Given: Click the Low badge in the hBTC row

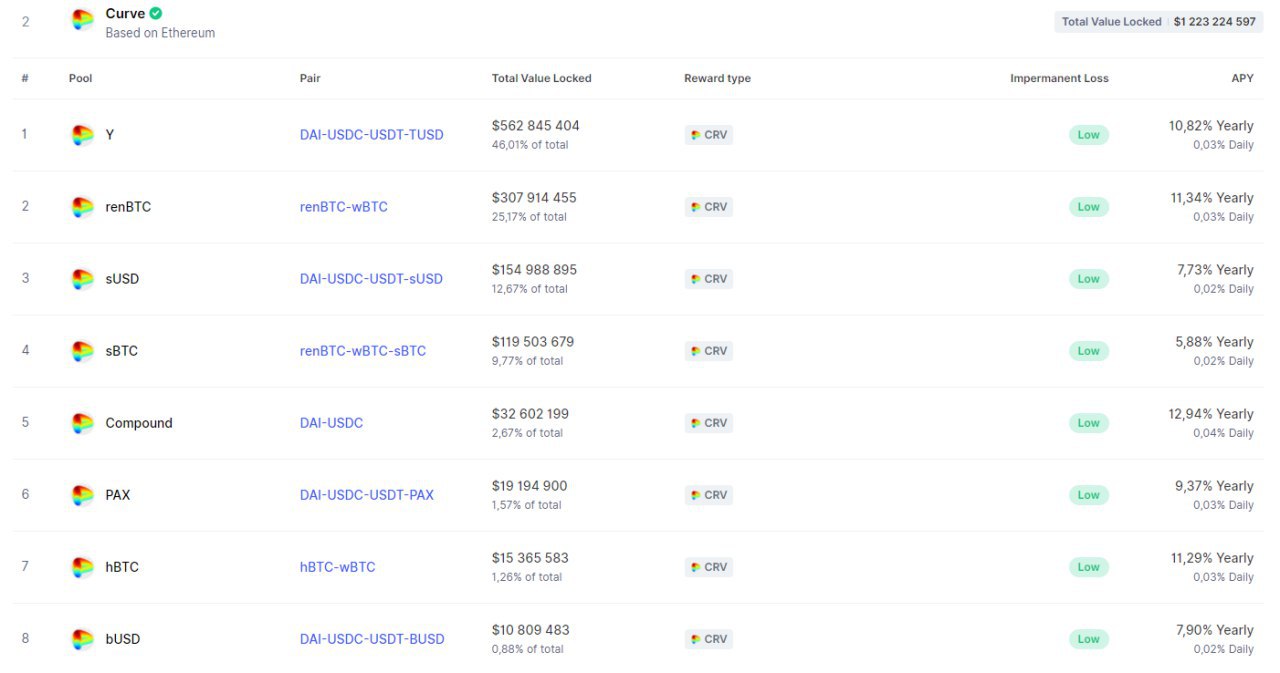Looking at the screenshot, I should click(x=1089, y=567).
